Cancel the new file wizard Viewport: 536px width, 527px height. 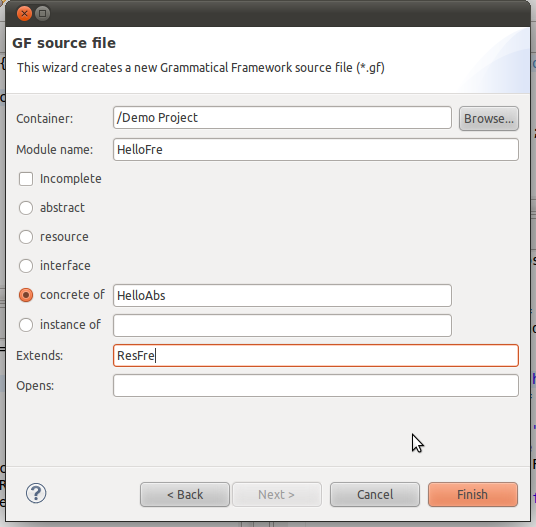[375, 495]
